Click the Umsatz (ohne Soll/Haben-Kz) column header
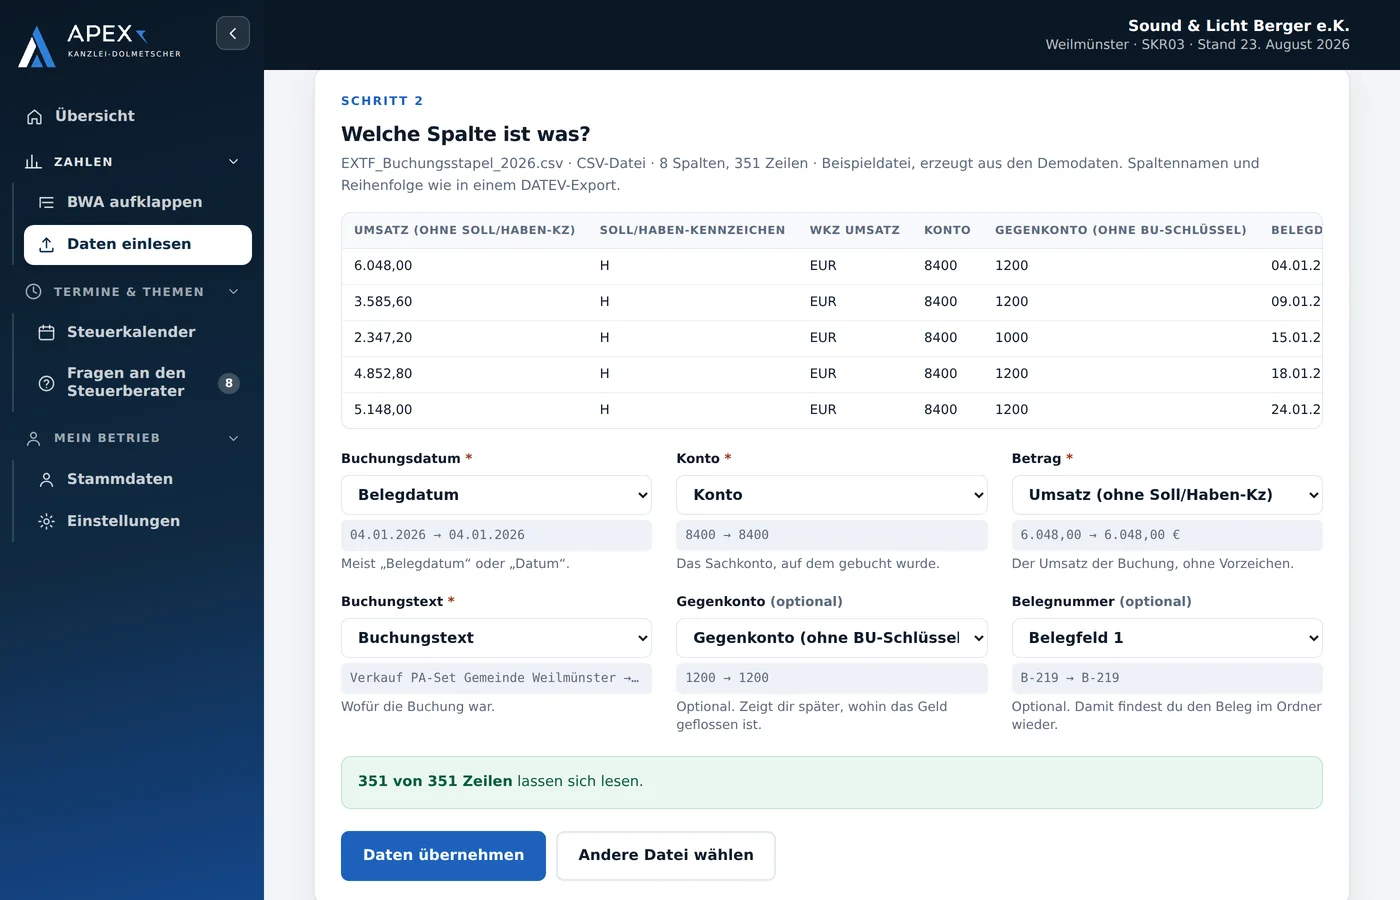The image size is (1400, 900). click(464, 230)
